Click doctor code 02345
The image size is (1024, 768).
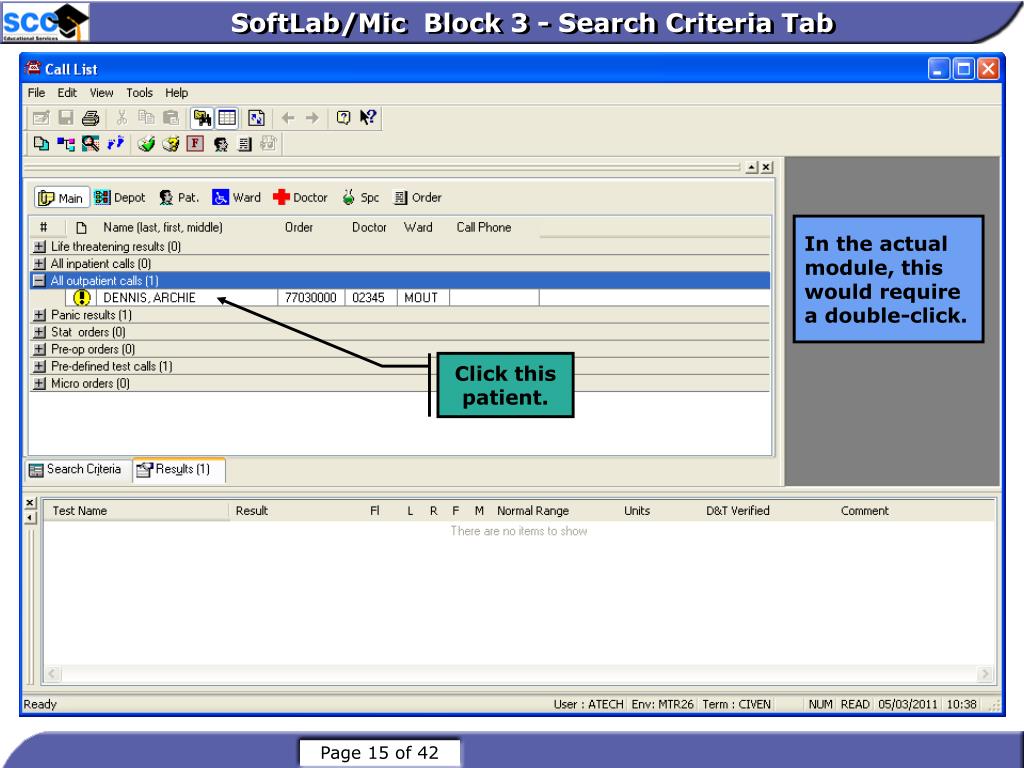coord(368,298)
